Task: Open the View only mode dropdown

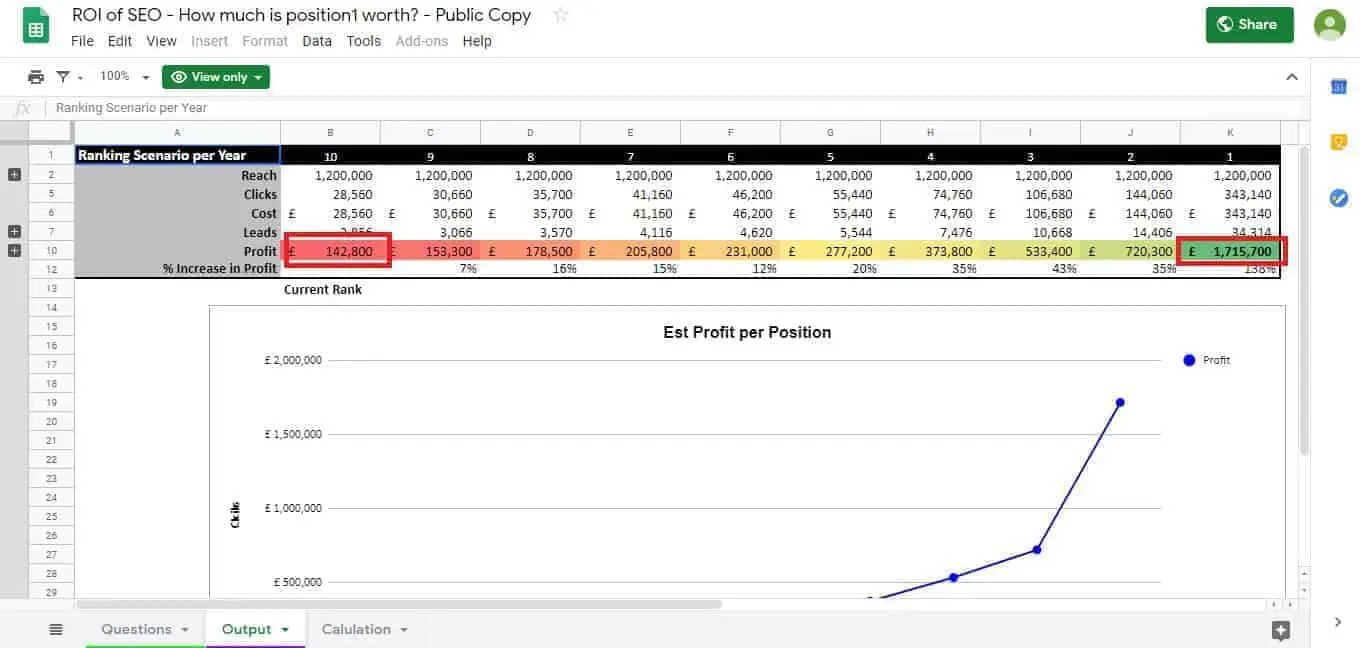Action: click(x=216, y=77)
